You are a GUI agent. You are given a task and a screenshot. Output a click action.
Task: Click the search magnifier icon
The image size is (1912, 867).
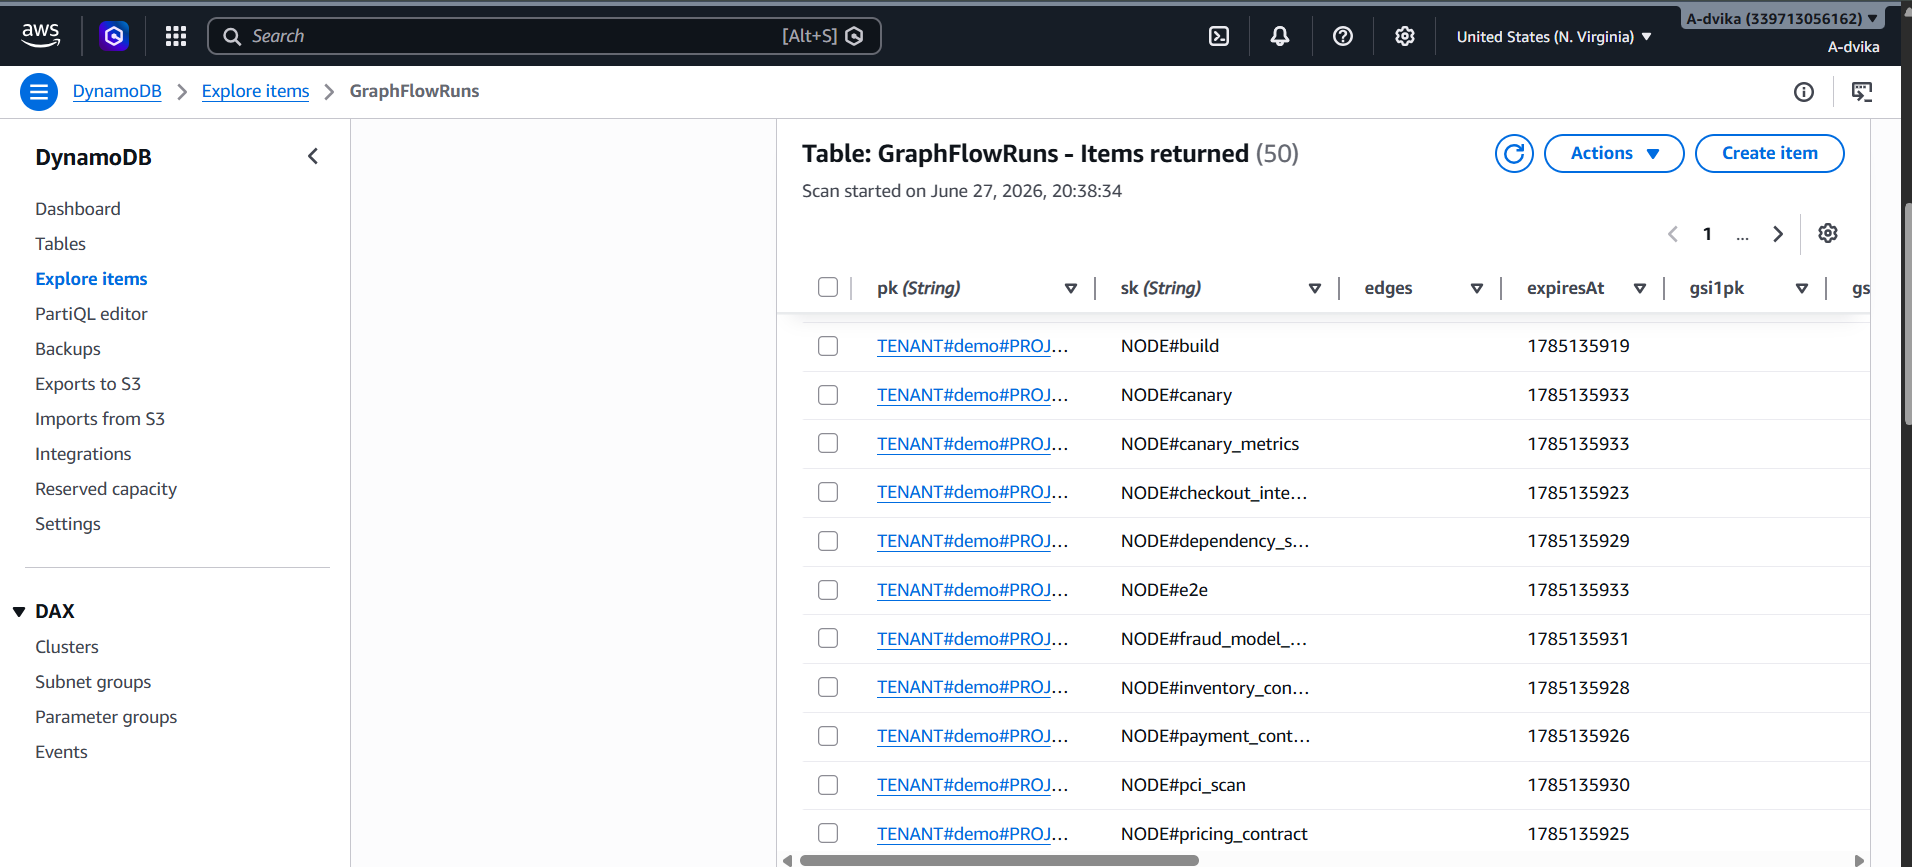(x=232, y=36)
